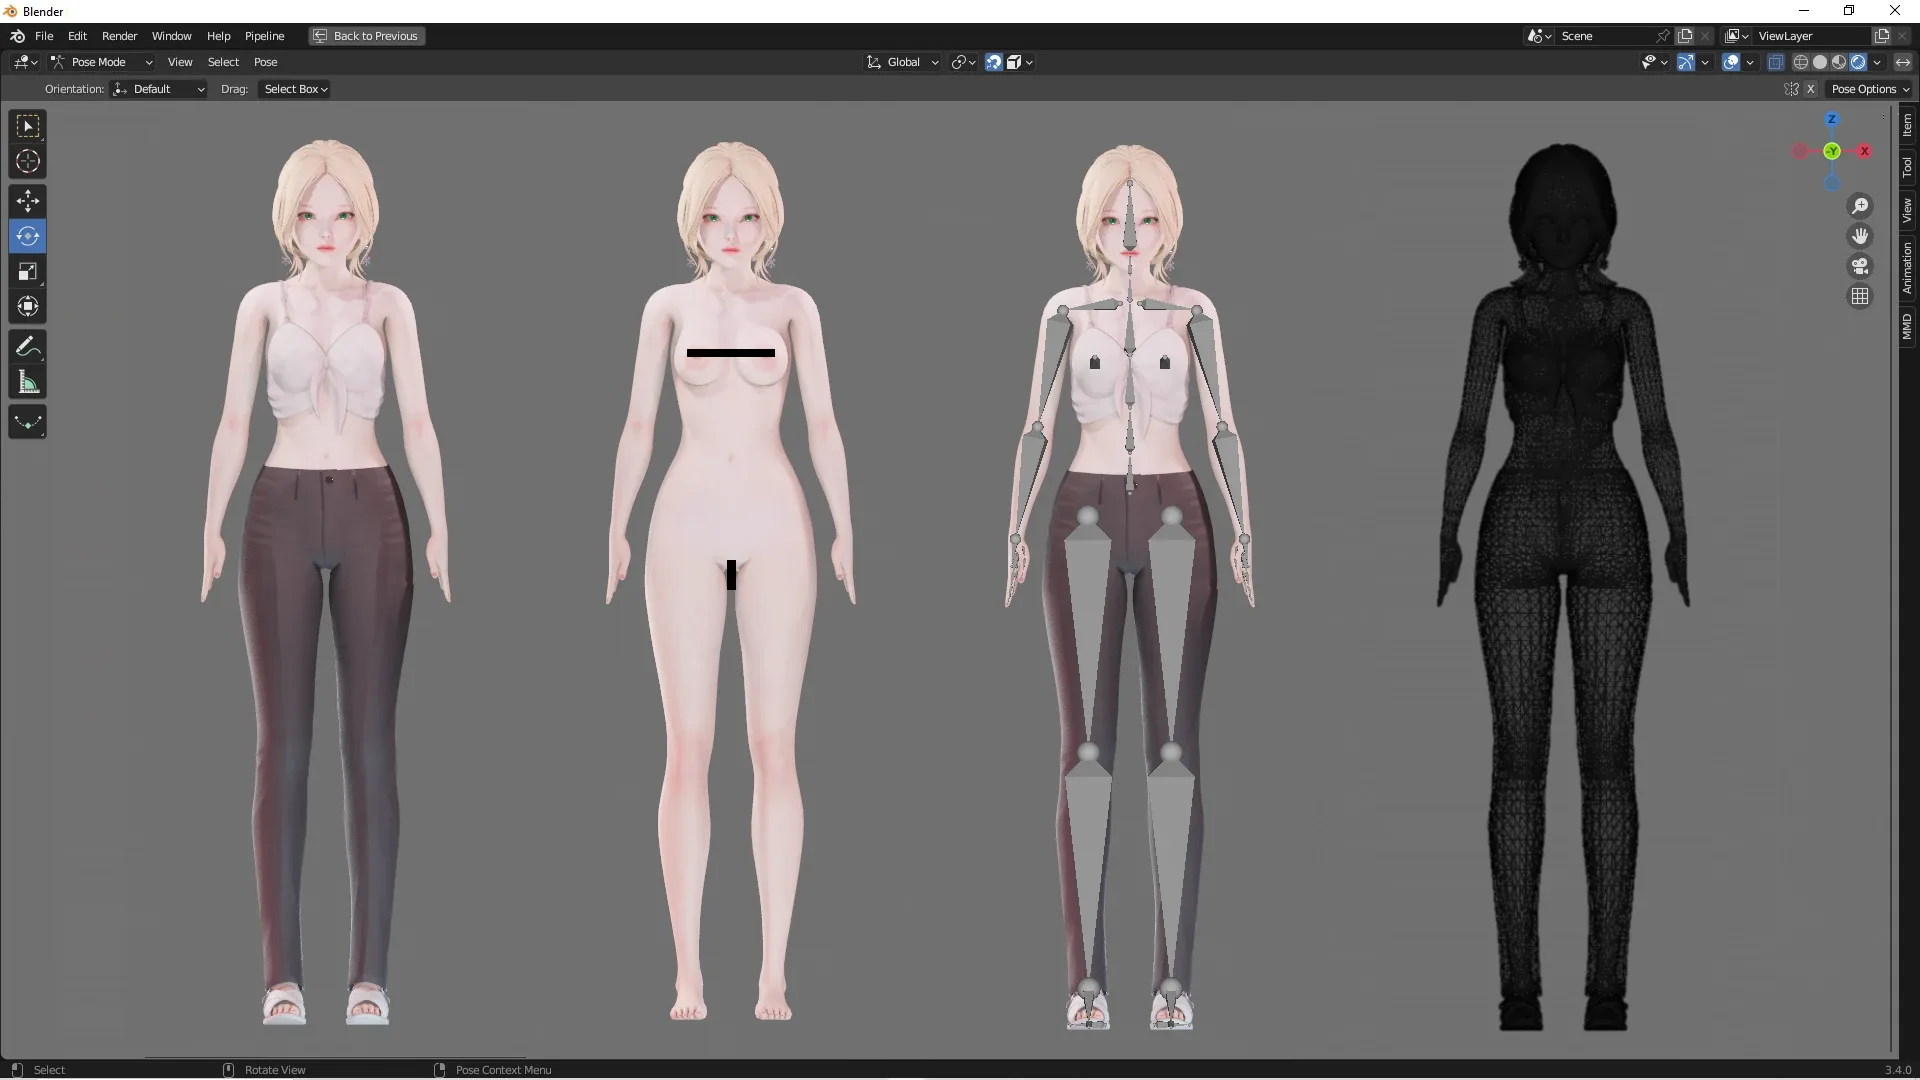
Task: Activate the Scale tool
Action: 27,271
